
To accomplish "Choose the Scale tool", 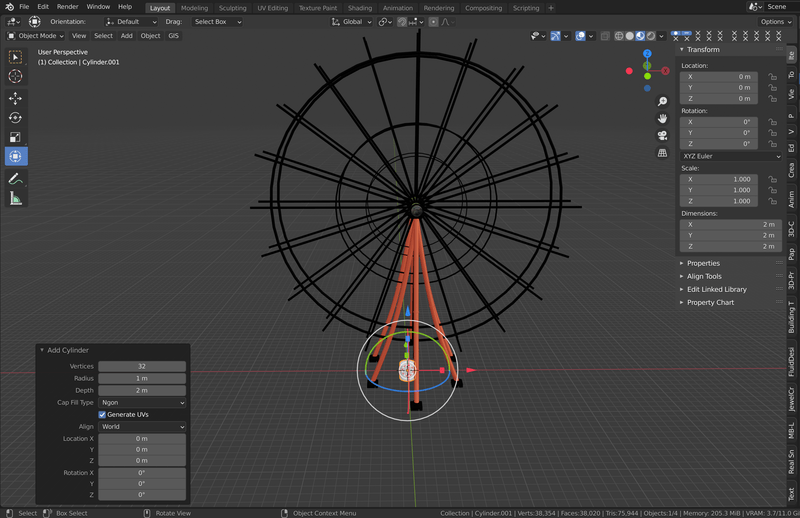I will click(15, 137).
